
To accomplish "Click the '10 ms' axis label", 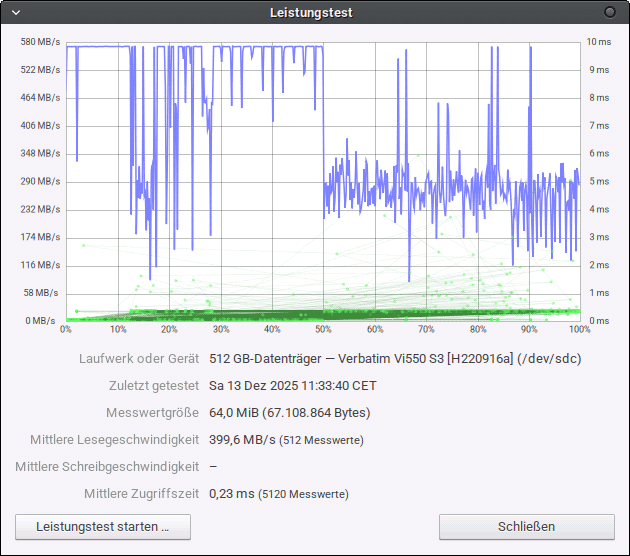I will coord(599,42).
